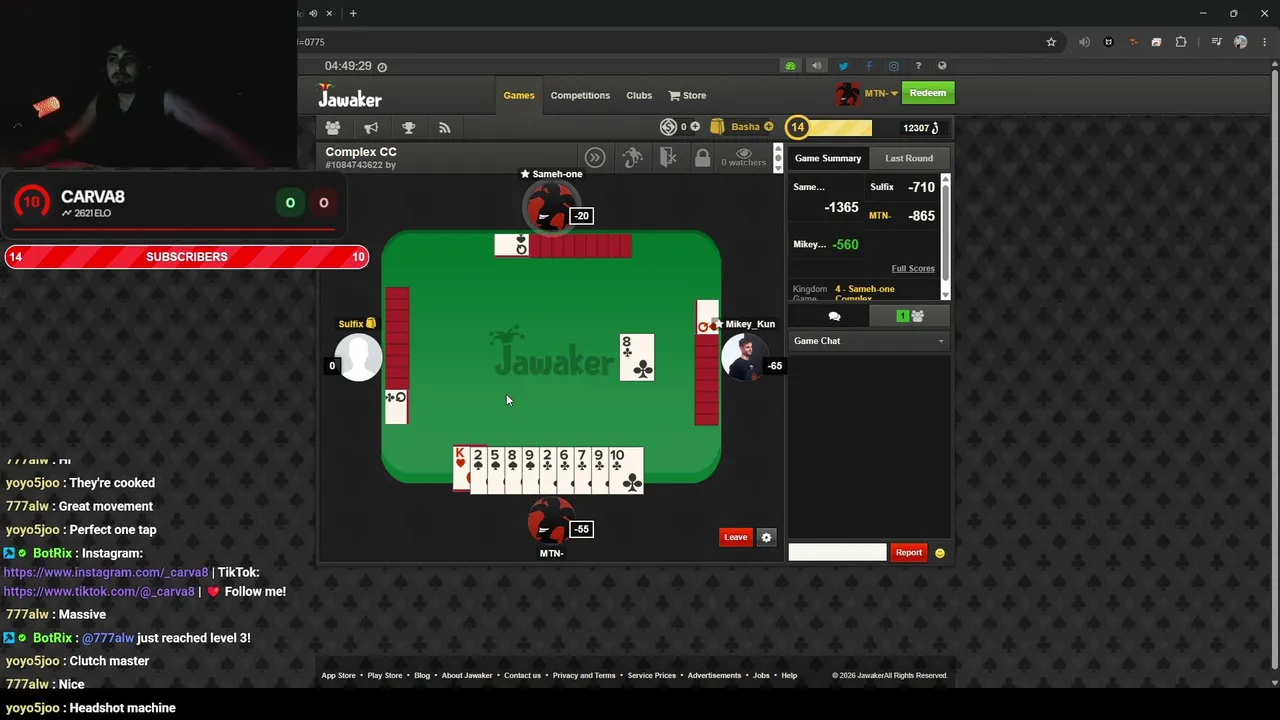Expand the Game Chat dropdown
Screen dimensions: 1280x720
pos(868,341)
